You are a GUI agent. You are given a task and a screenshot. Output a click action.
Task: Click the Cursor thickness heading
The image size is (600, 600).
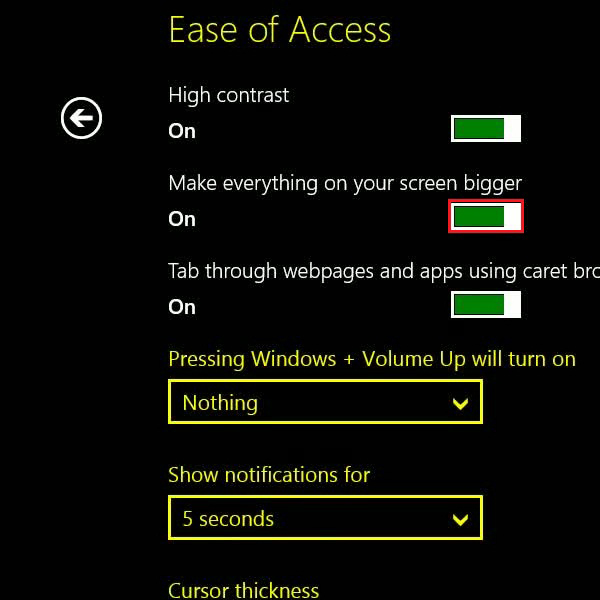(243, 590)
